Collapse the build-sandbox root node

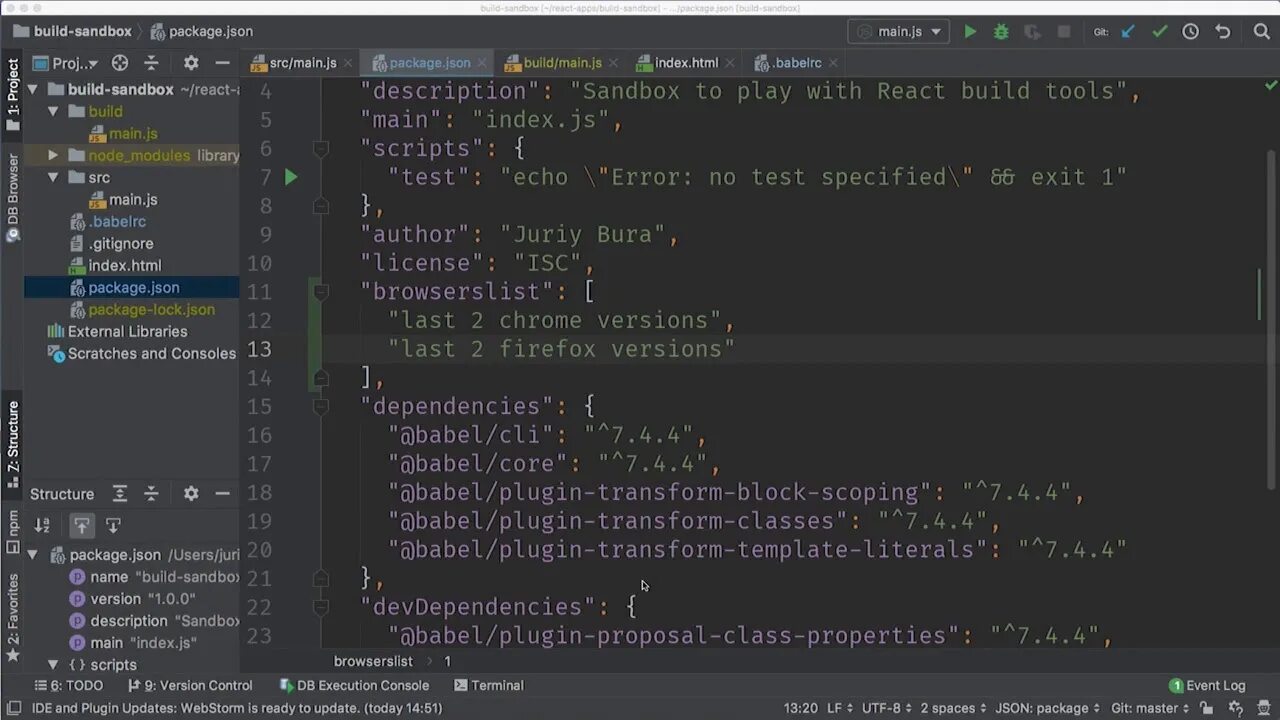point(33,90)
